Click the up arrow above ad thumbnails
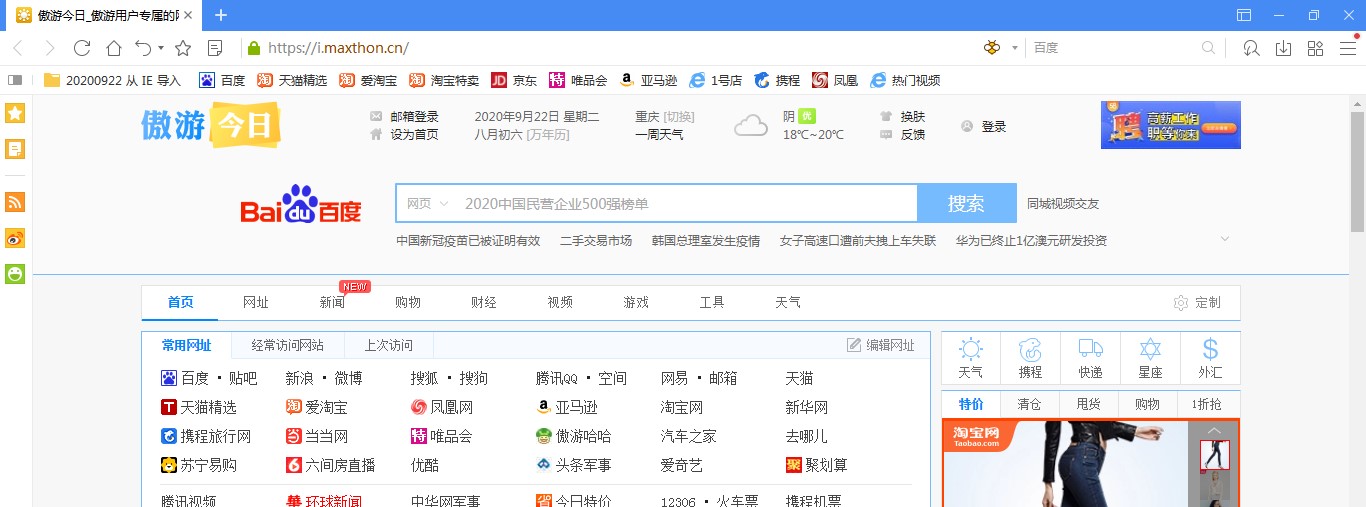 click(1214, 431)
